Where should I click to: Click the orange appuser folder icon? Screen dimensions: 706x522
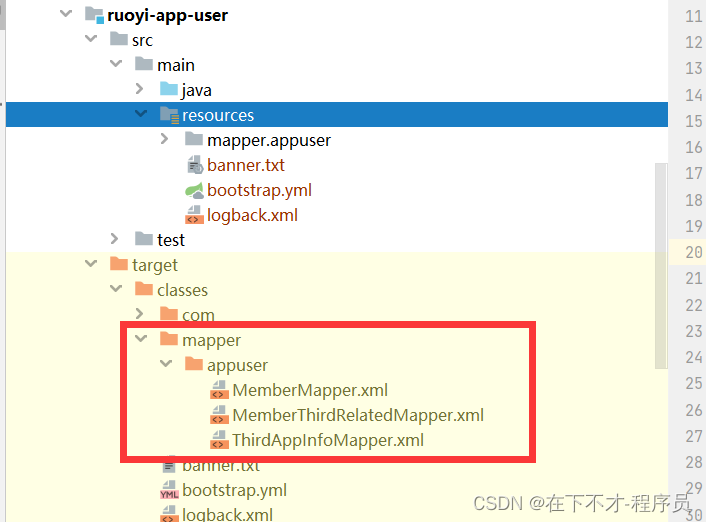tap(194, 363)
